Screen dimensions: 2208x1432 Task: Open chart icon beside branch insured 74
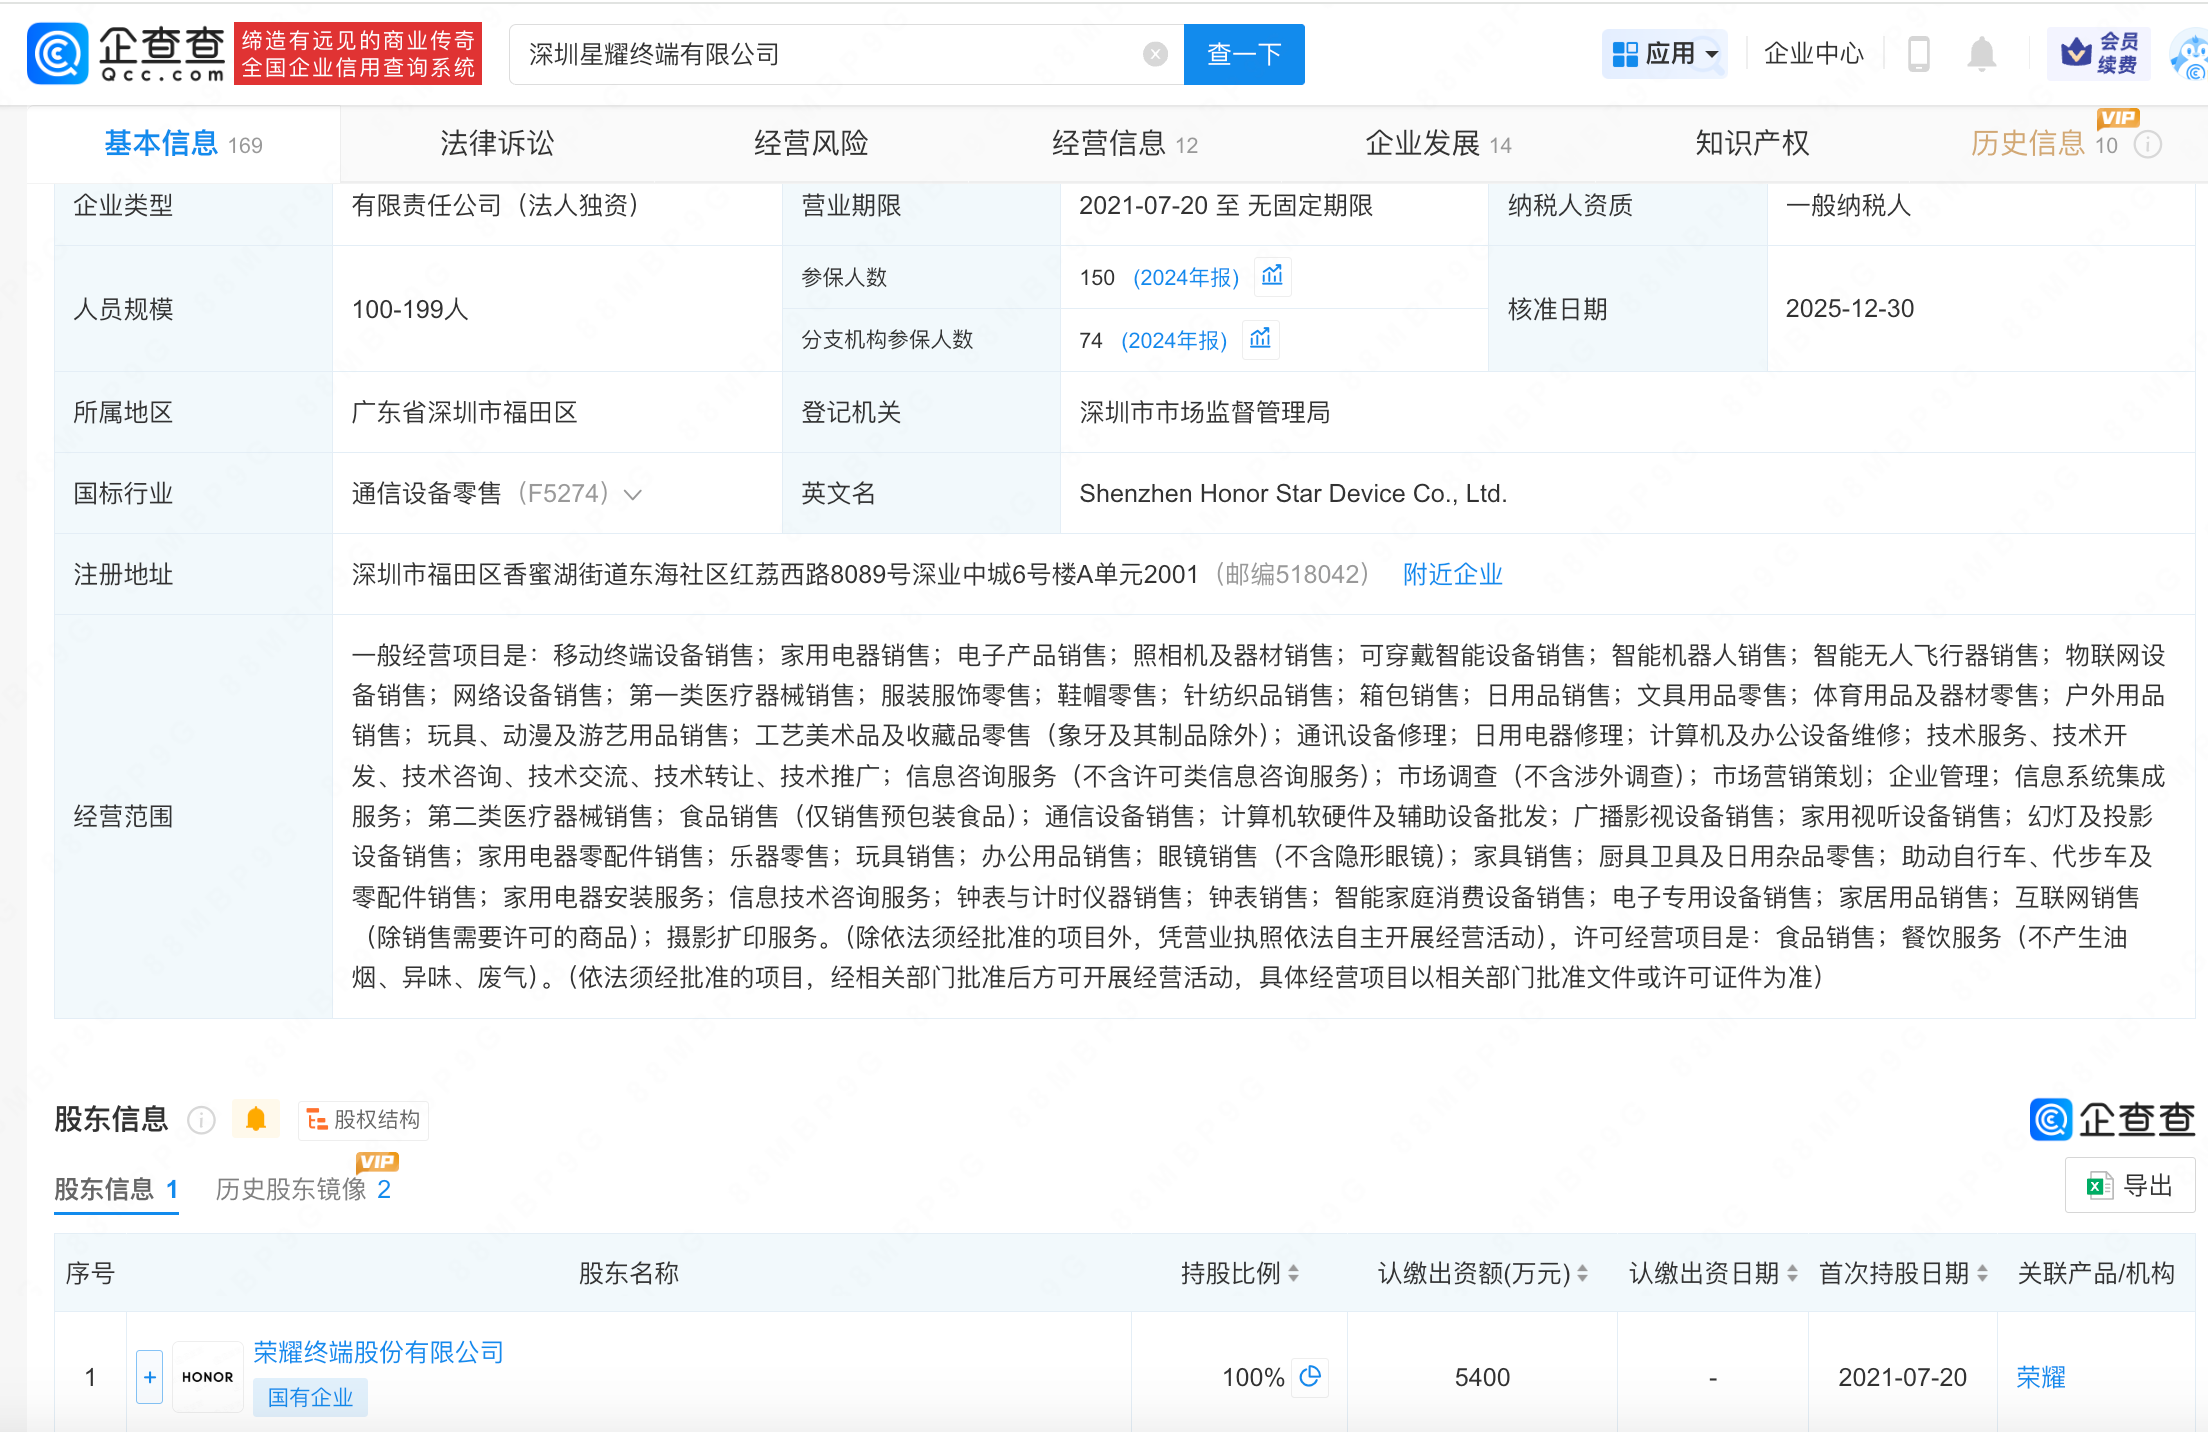[1260, 339]
